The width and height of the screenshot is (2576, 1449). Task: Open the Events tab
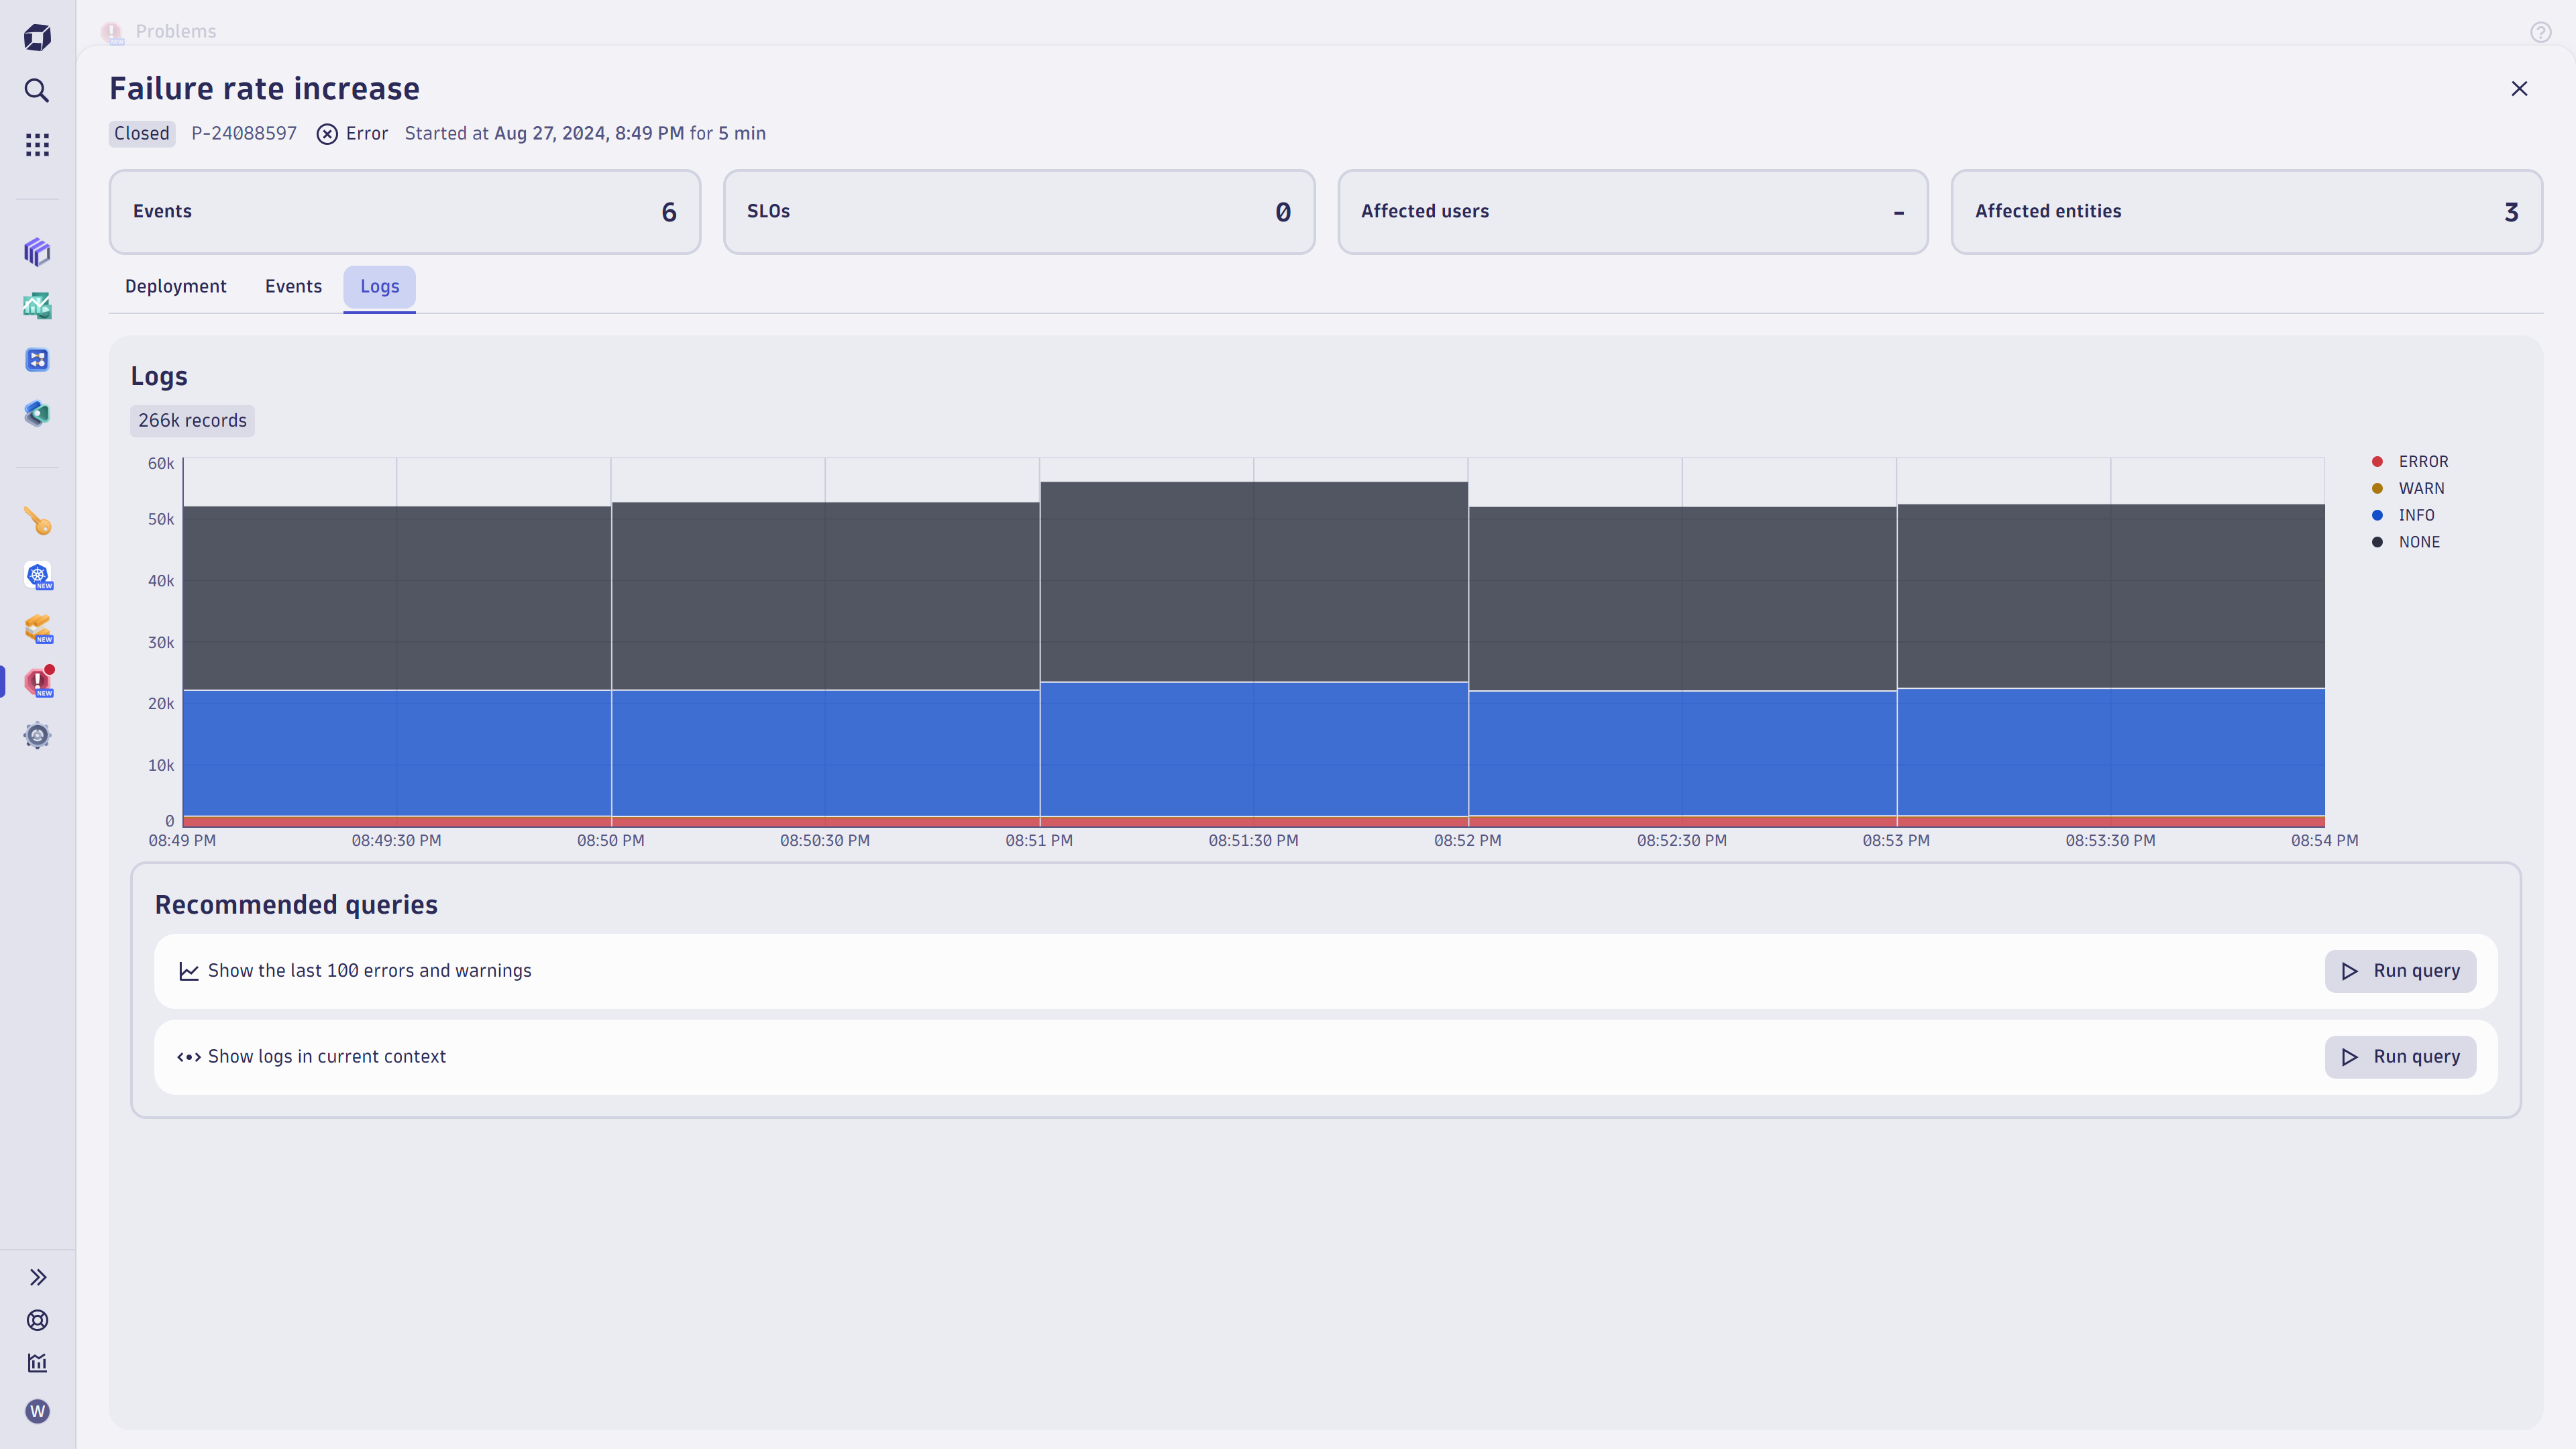[293, 287]
